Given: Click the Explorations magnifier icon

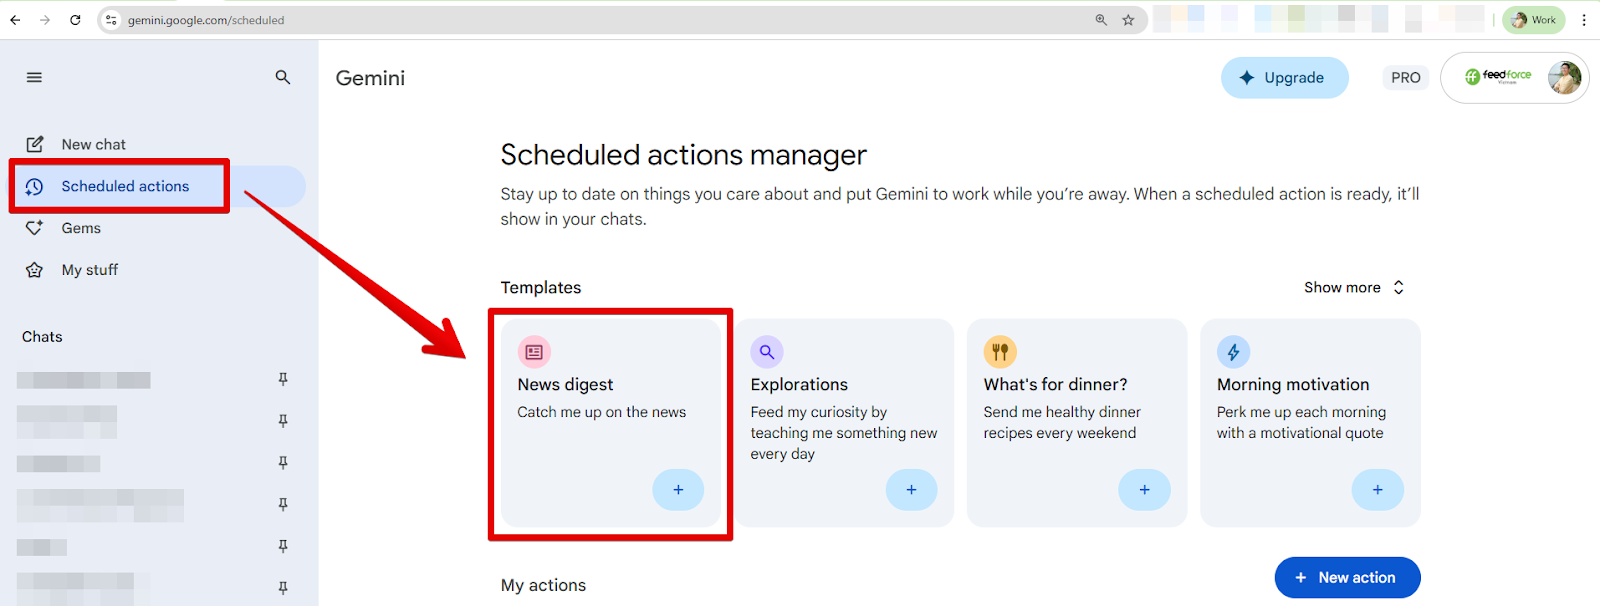Looking at the screenshot, I should (x=767, y=352).
